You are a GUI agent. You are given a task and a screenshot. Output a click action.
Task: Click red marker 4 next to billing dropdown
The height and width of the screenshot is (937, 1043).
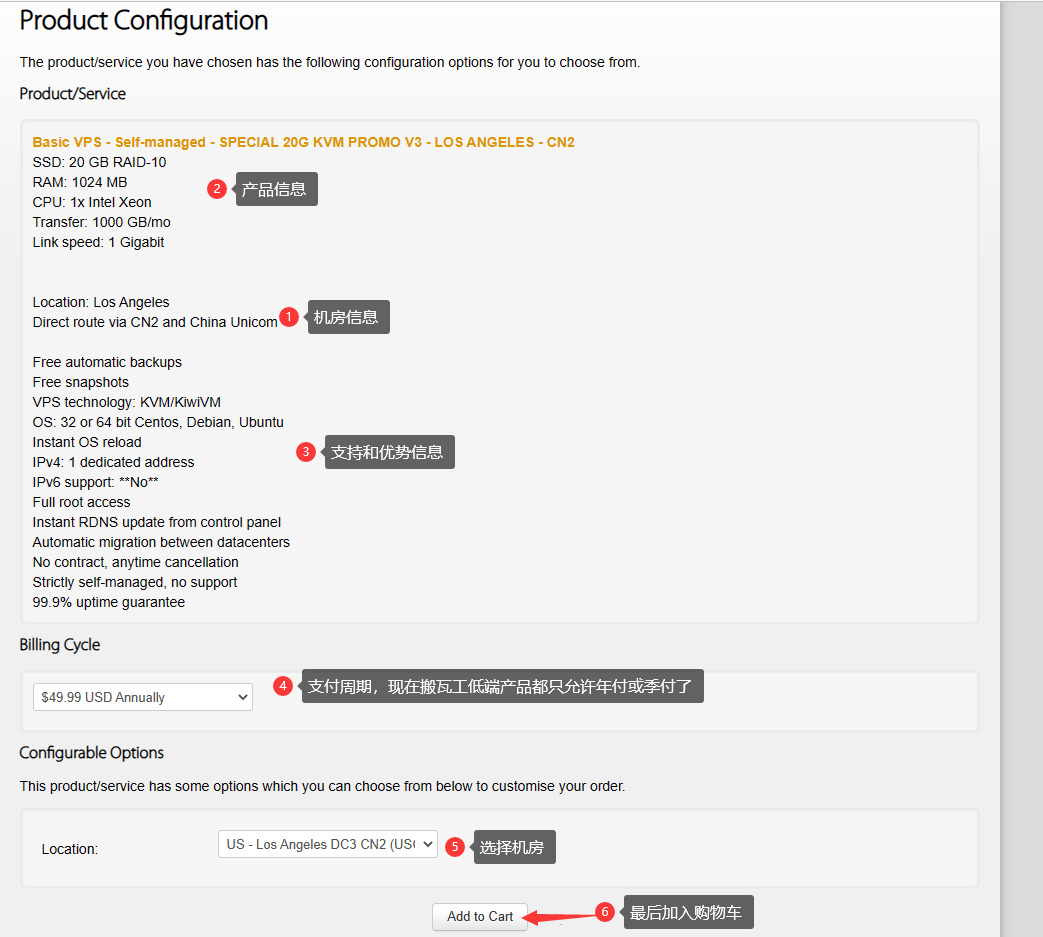pos(283,686)
